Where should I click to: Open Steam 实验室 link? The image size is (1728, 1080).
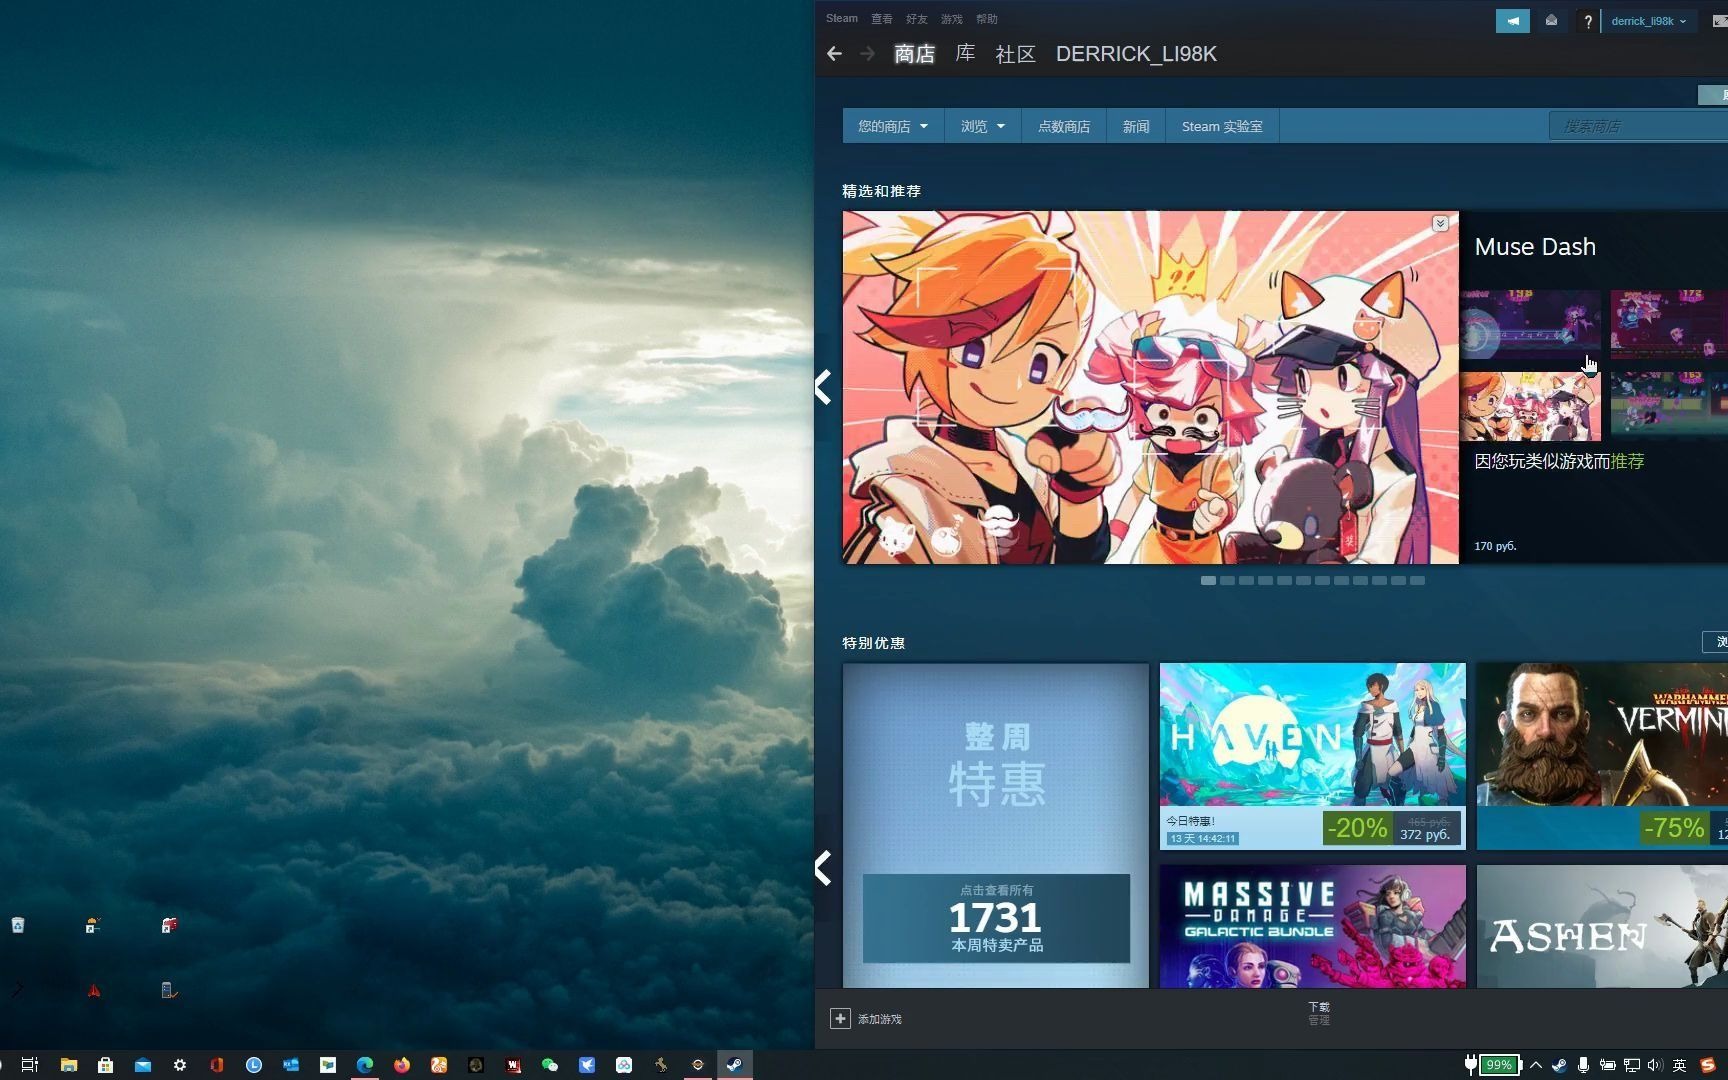coord(1222,126)
